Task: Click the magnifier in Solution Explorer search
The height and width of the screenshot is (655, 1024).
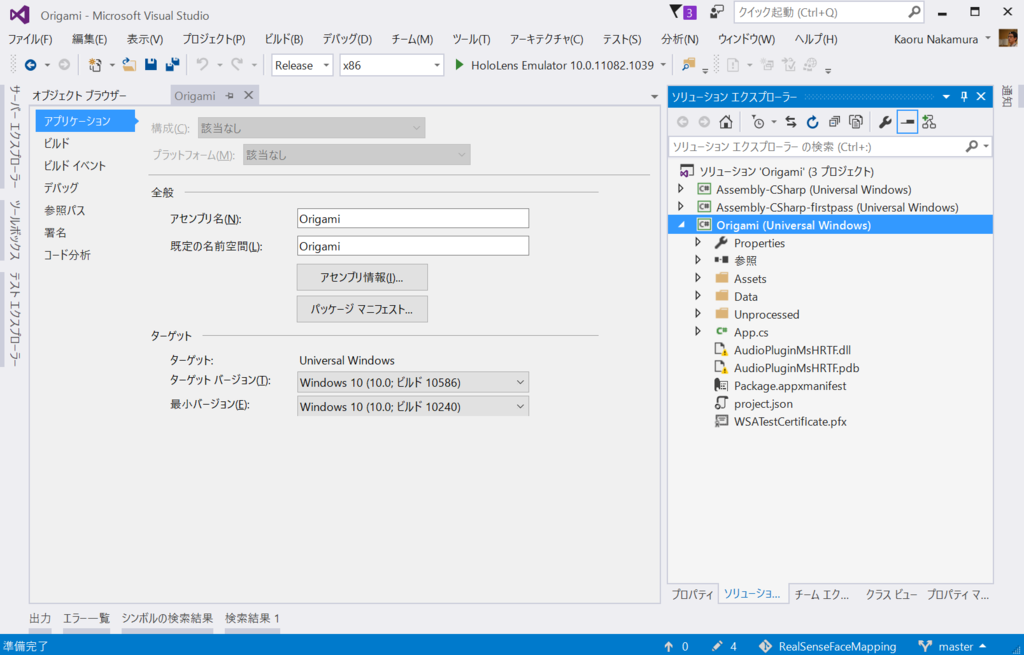Action: pos(972,146)
